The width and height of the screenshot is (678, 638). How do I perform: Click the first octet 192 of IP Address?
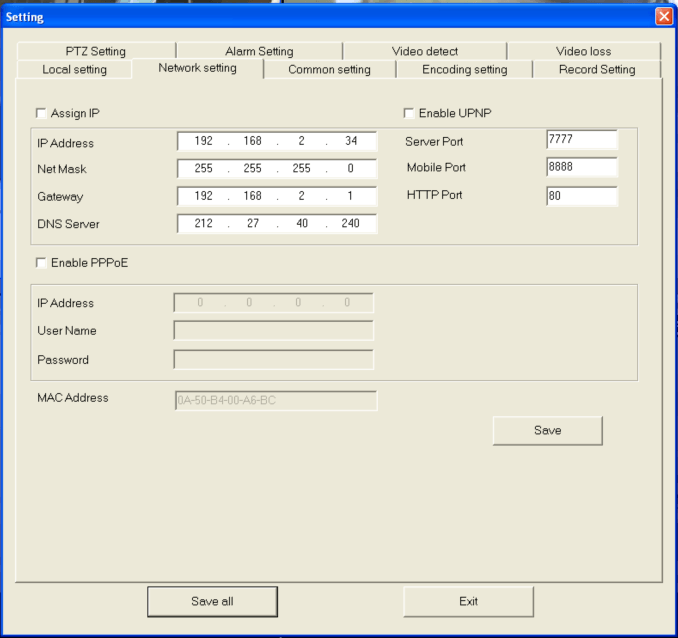pos(203,141)
